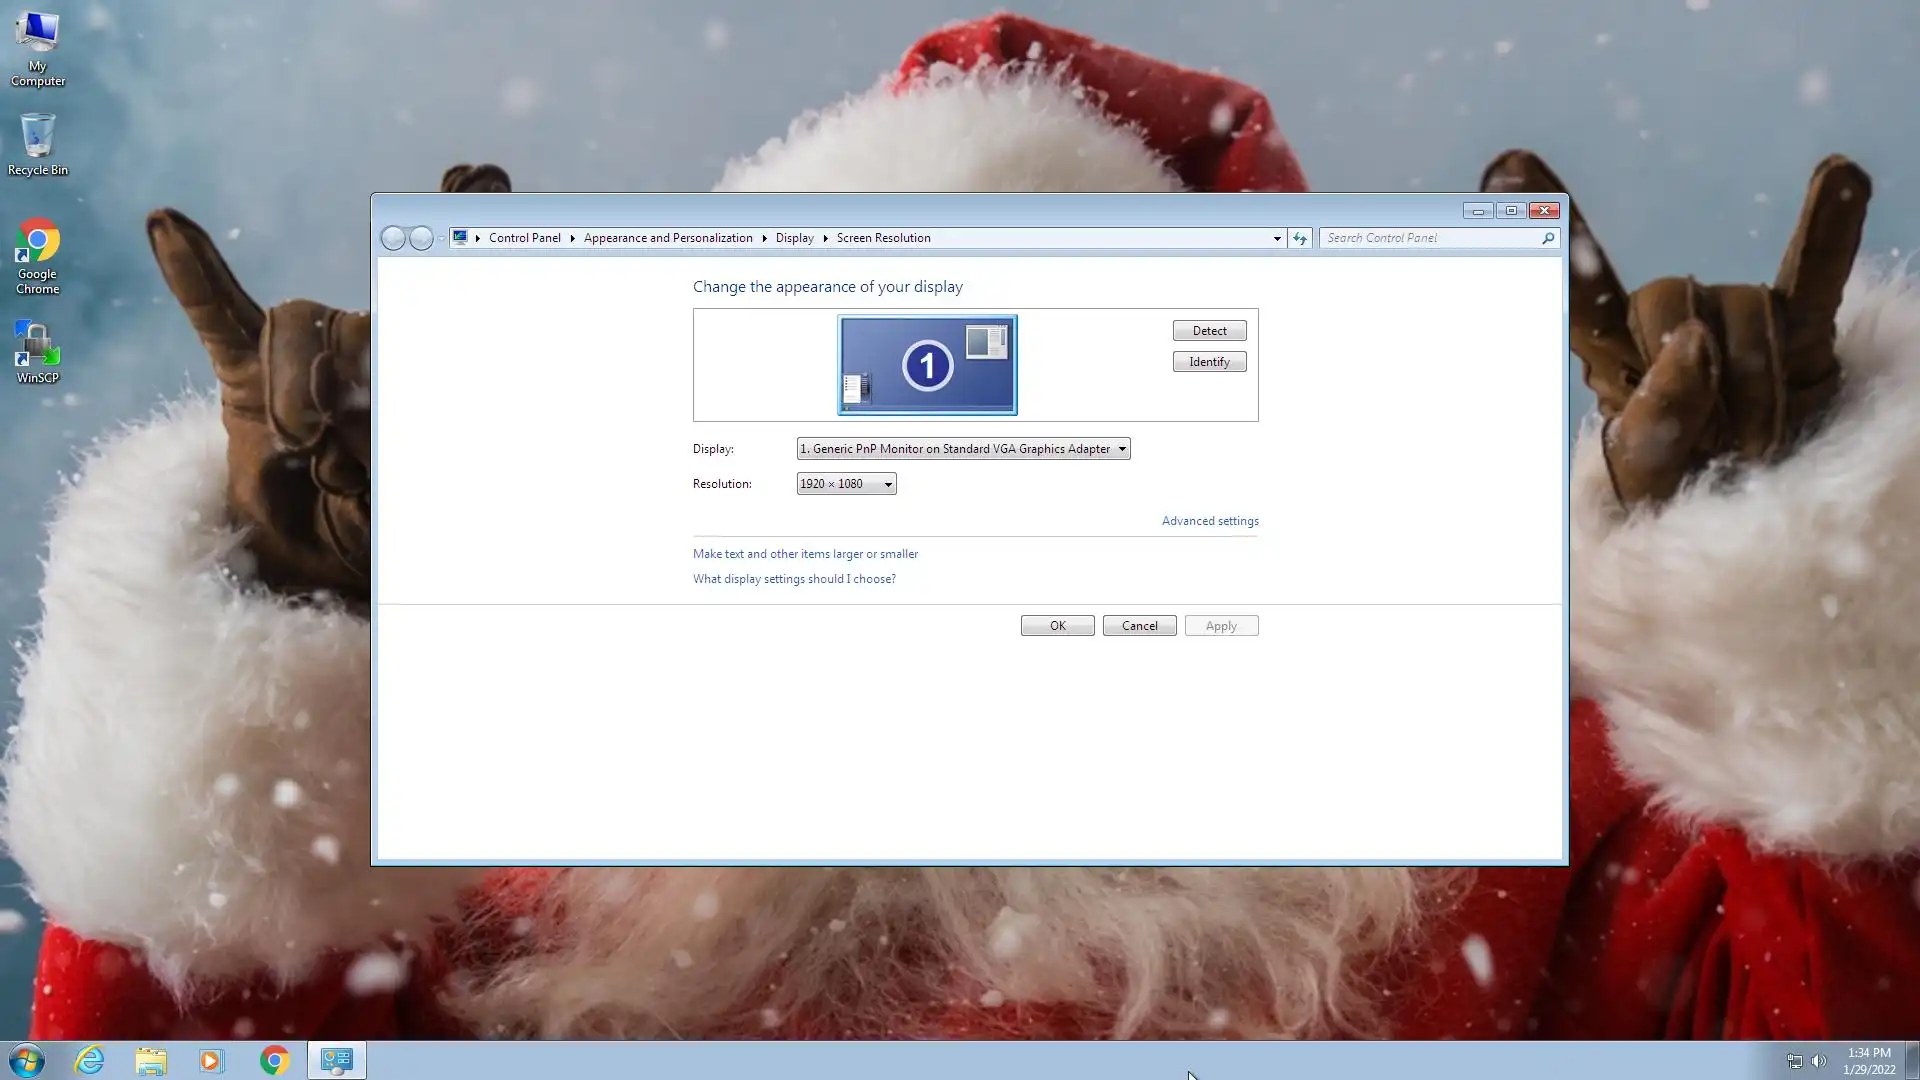This screenshot has width=1920, height=1080.
Task: Click the Detect button
Action: point(1209,331)
